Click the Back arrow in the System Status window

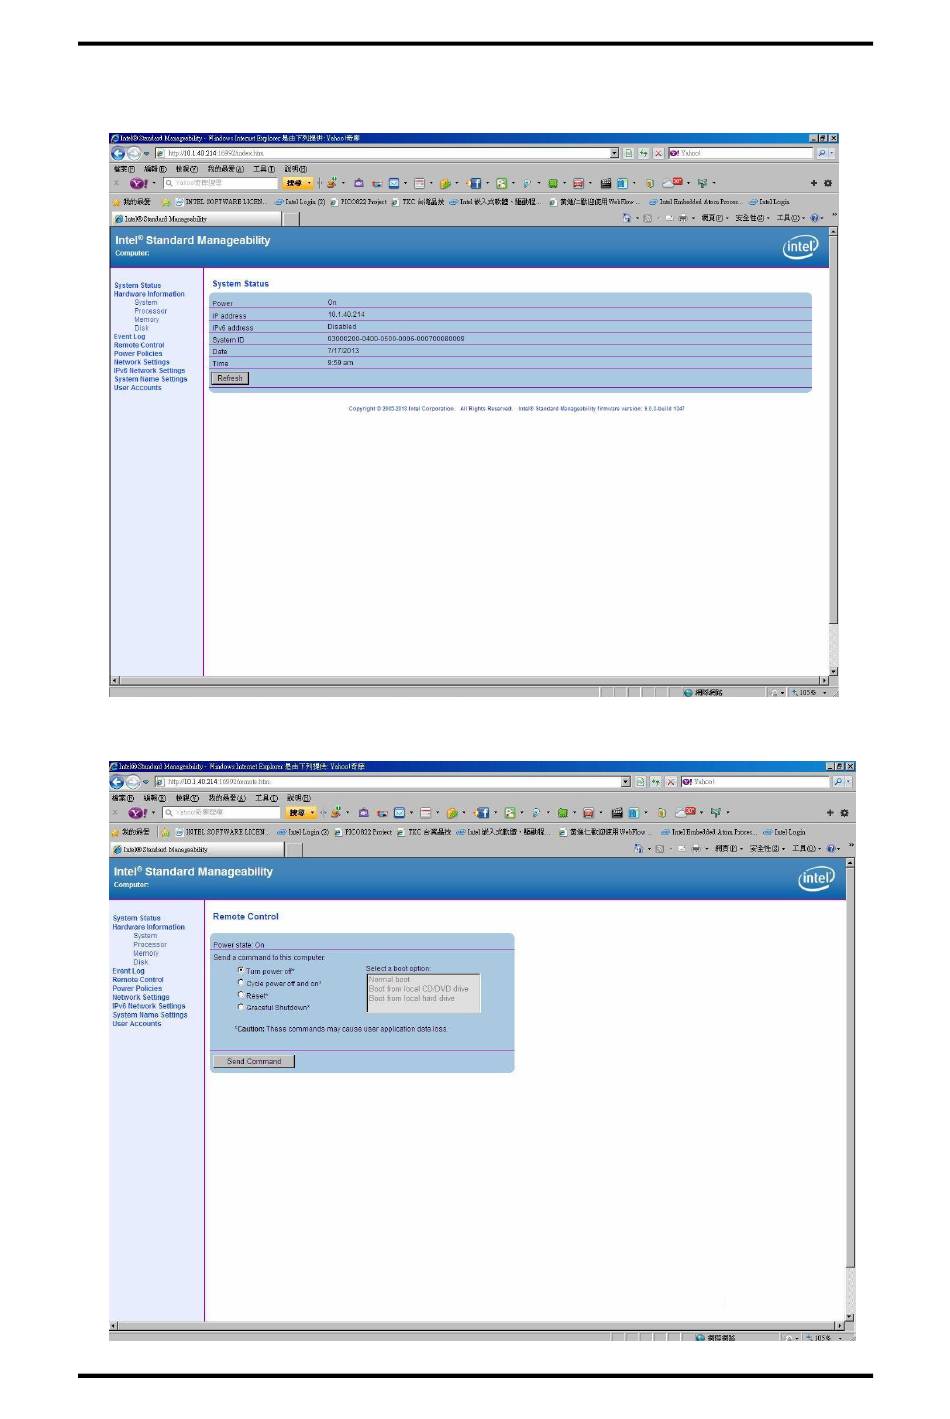[117, 153]
